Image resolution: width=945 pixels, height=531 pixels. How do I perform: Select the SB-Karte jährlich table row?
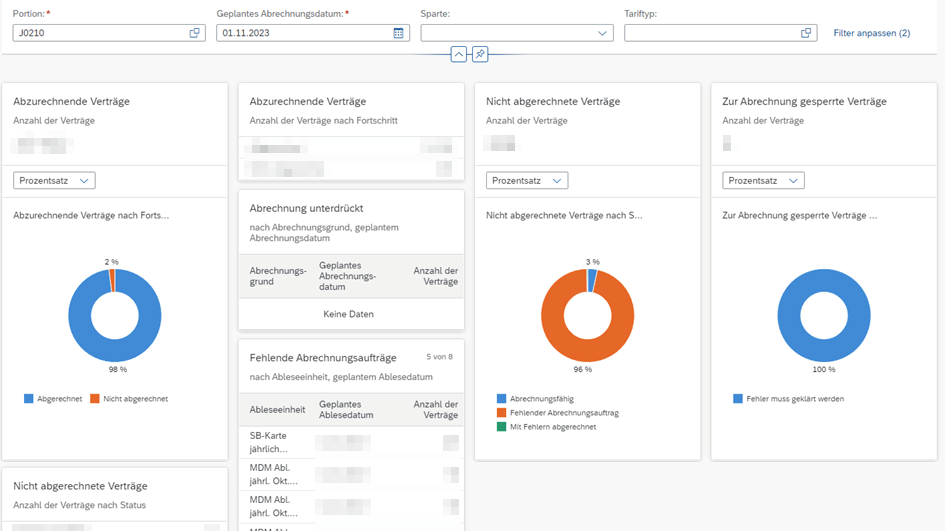[350, 441]
